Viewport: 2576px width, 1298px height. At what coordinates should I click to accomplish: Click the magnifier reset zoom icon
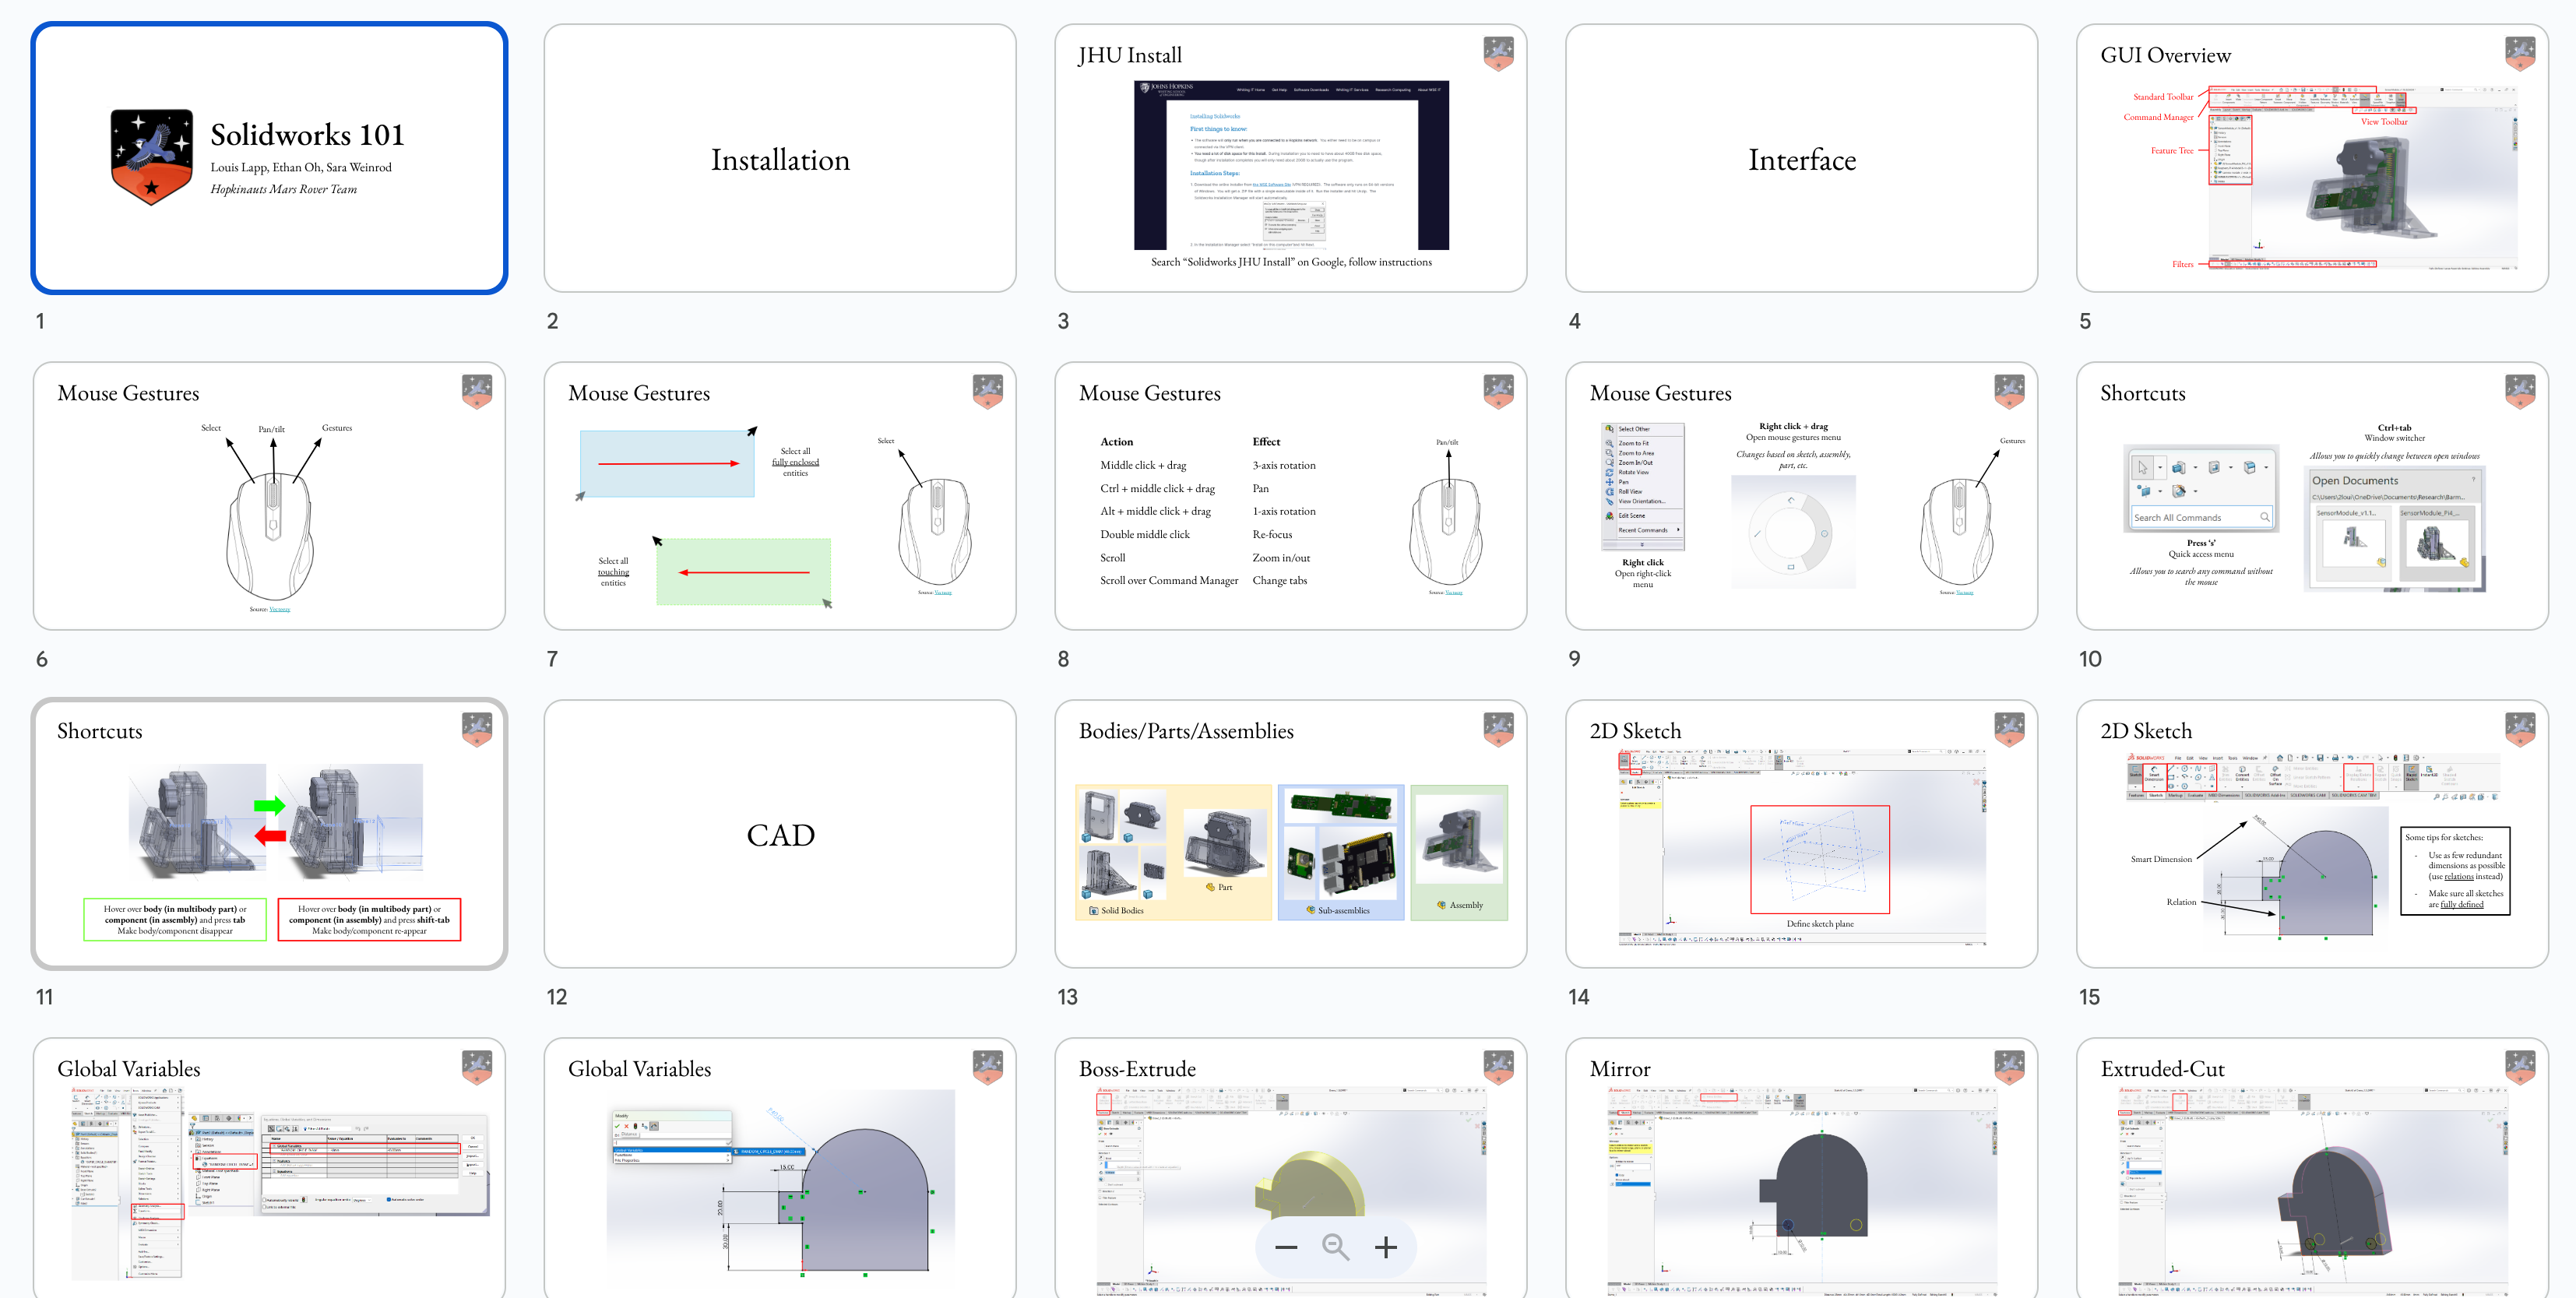pyautogui.click(x=1335, y=1247)
